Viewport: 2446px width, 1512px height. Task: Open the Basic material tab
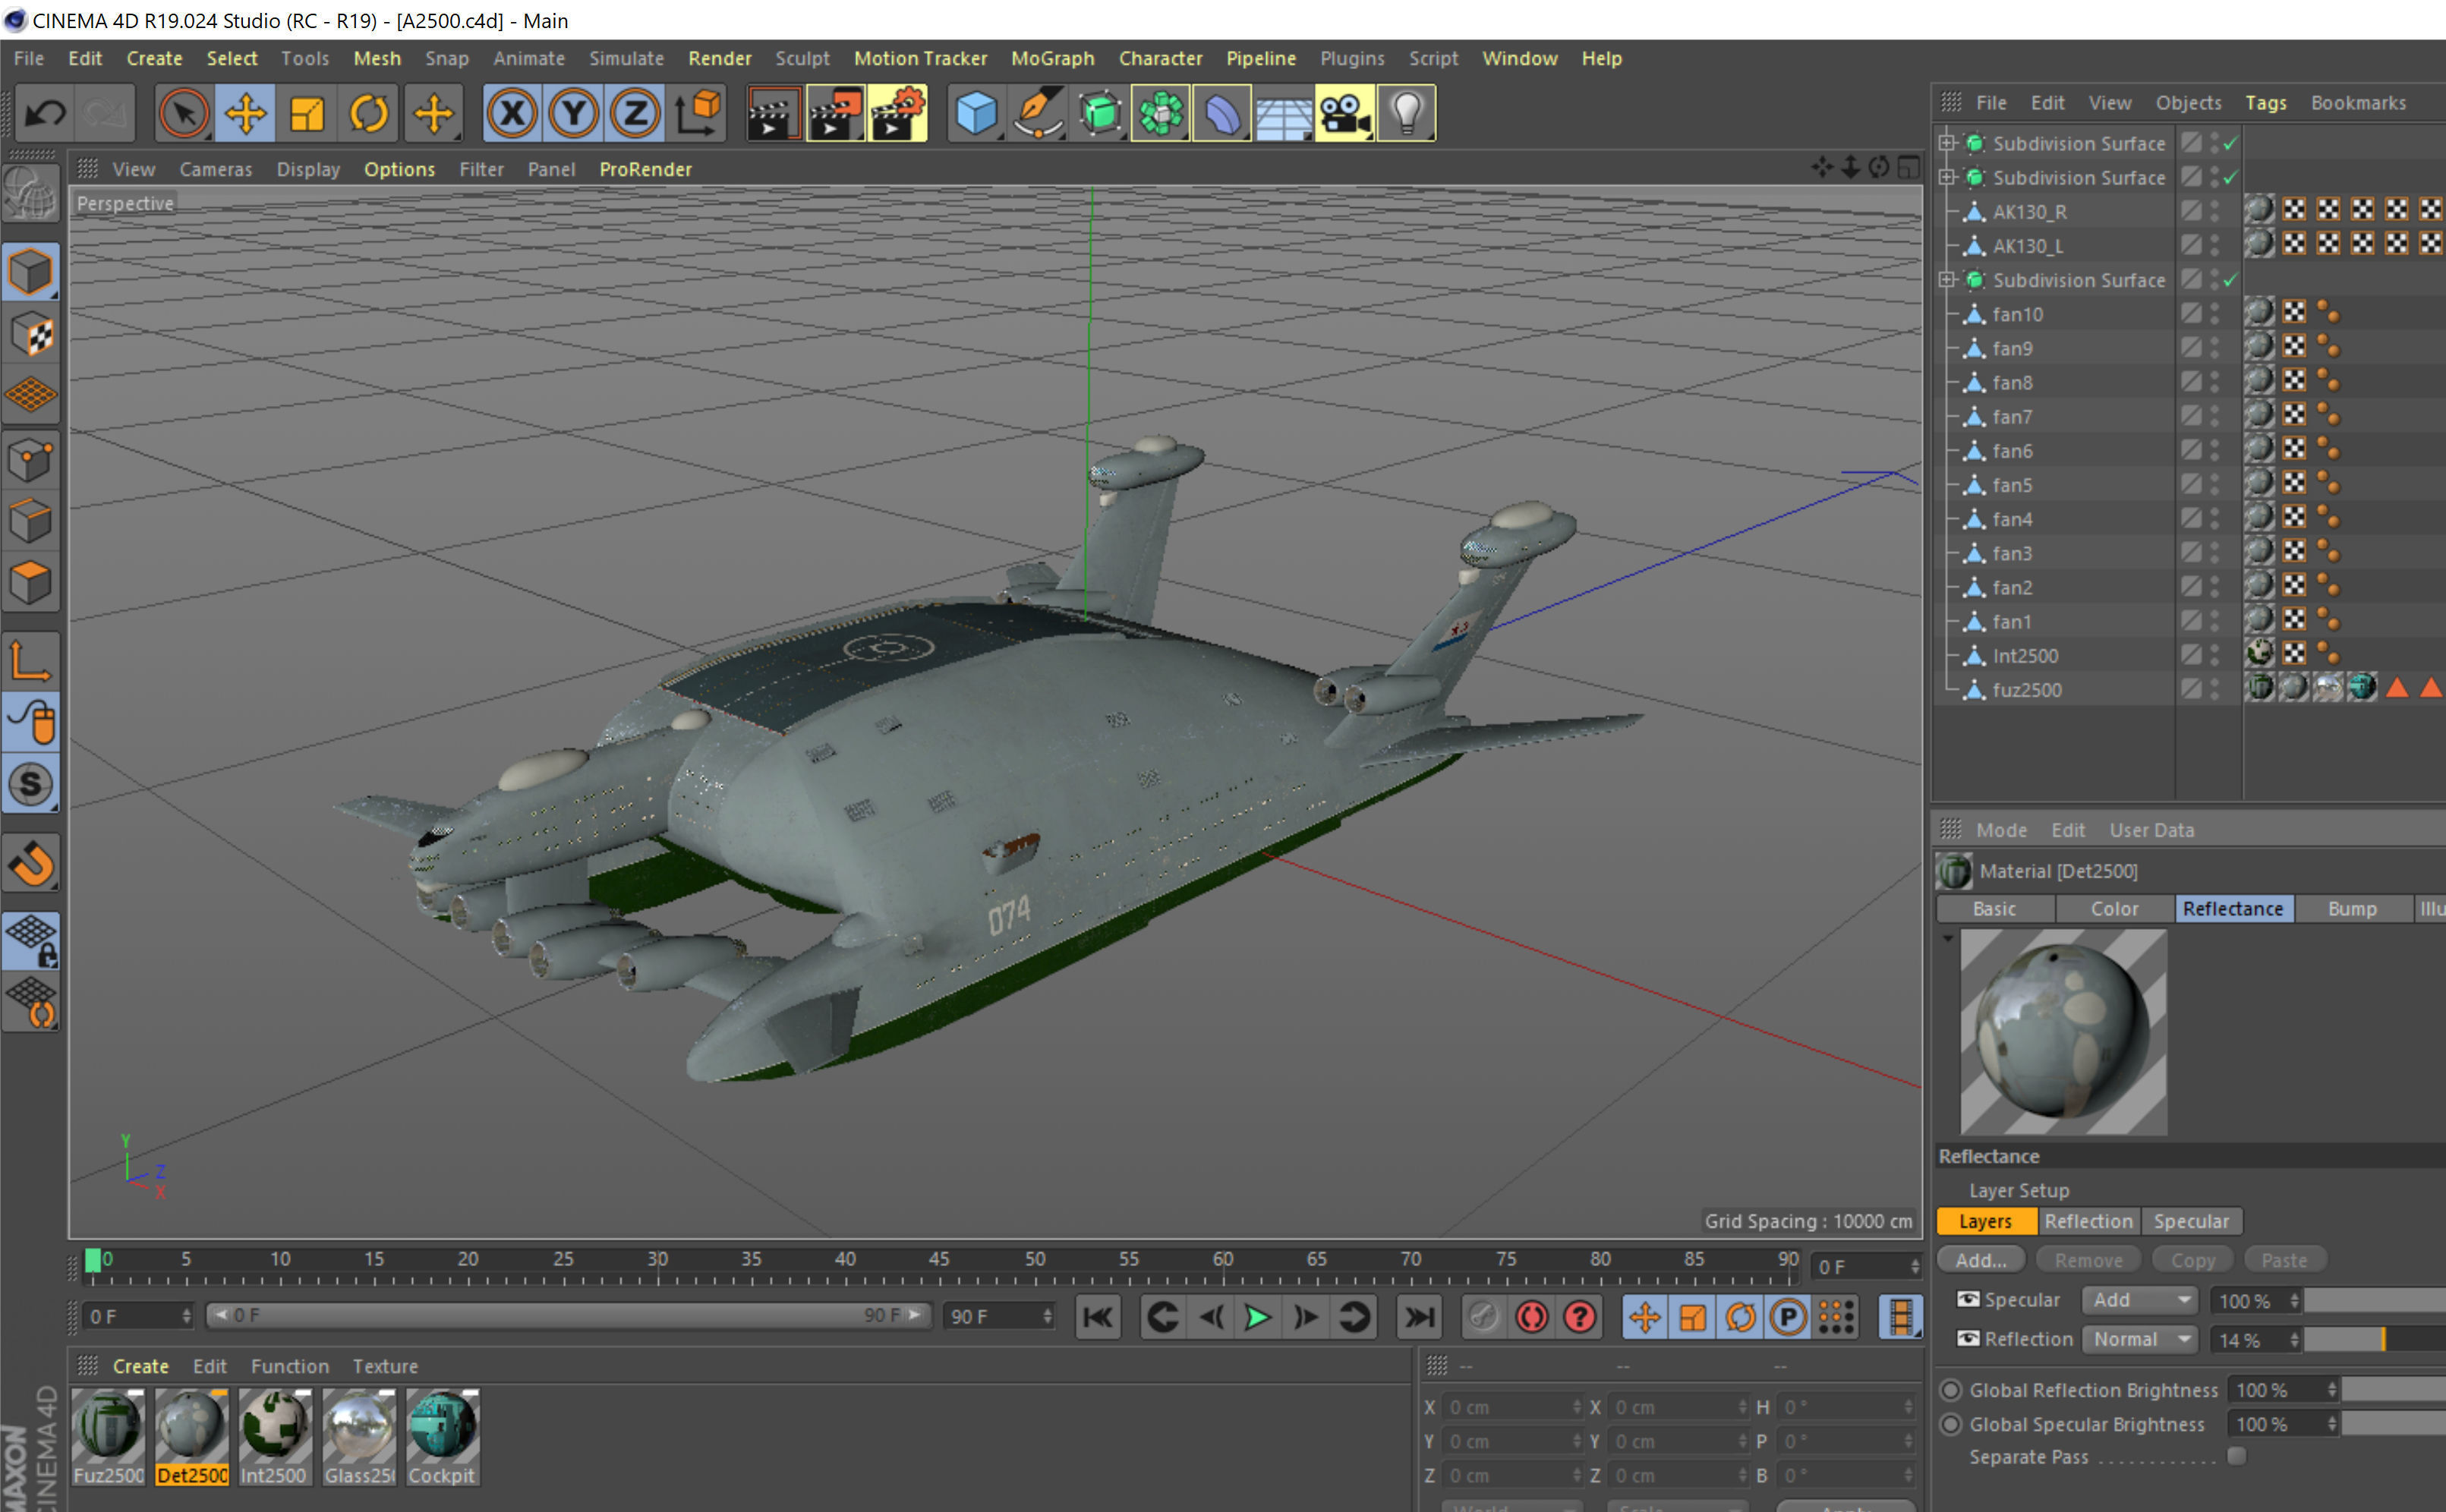coord(1994,908)
